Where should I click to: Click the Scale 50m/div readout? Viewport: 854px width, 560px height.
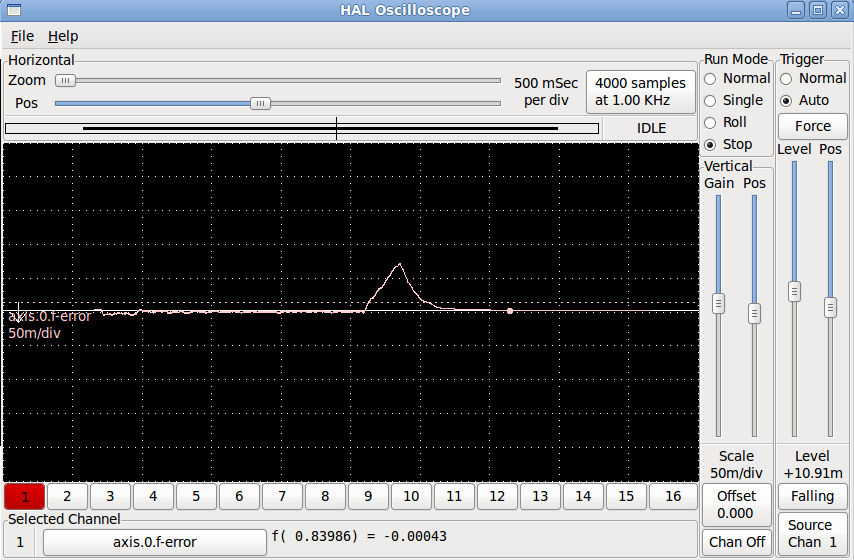click(736, 465)
